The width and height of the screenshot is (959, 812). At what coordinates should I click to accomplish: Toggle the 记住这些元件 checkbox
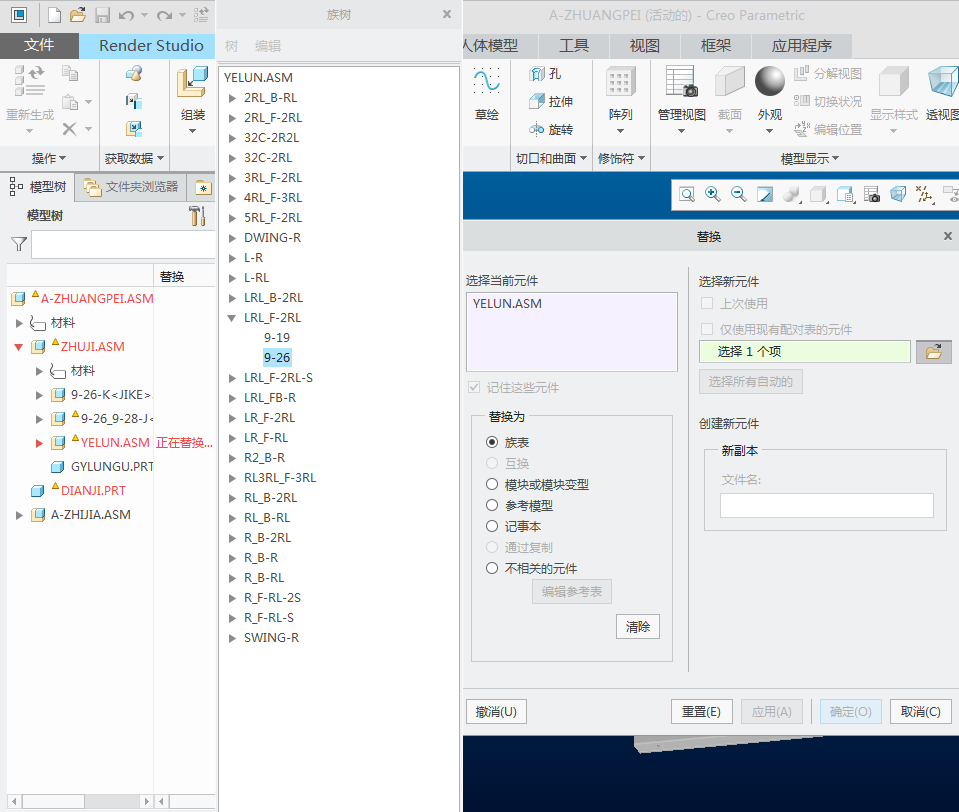click(473, 387)
